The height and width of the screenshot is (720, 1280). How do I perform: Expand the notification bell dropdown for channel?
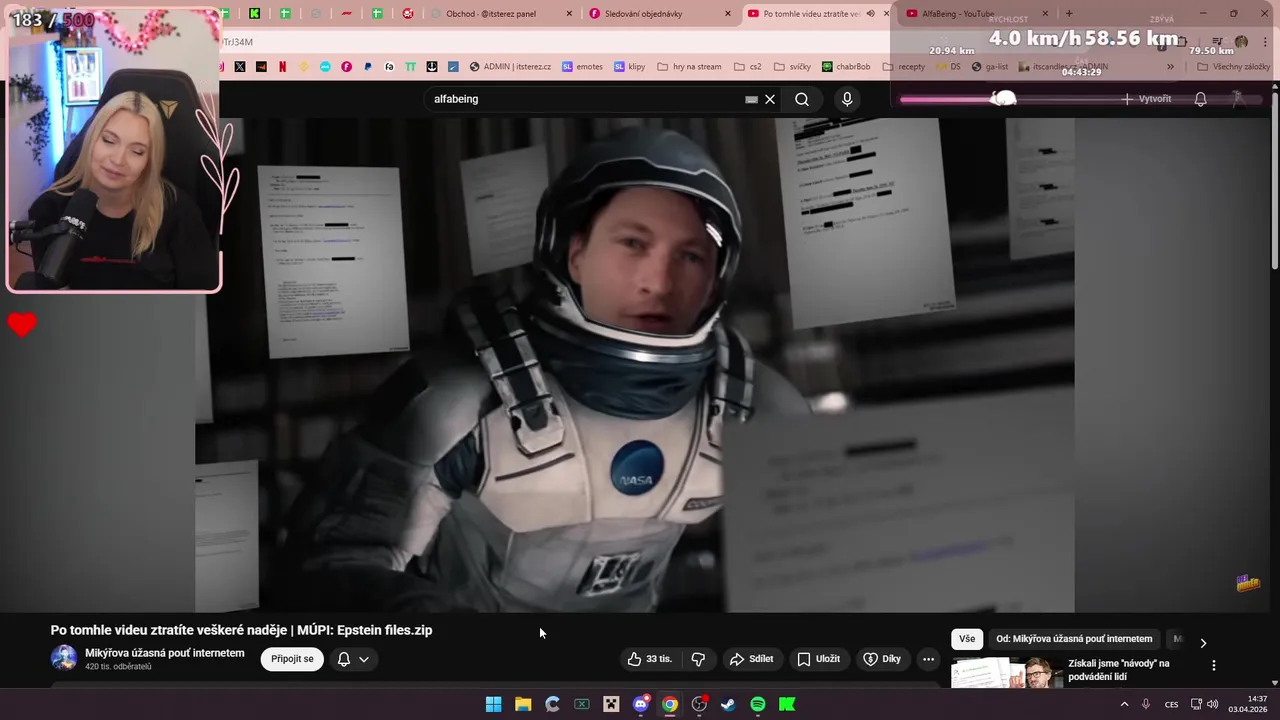(353, 659)
